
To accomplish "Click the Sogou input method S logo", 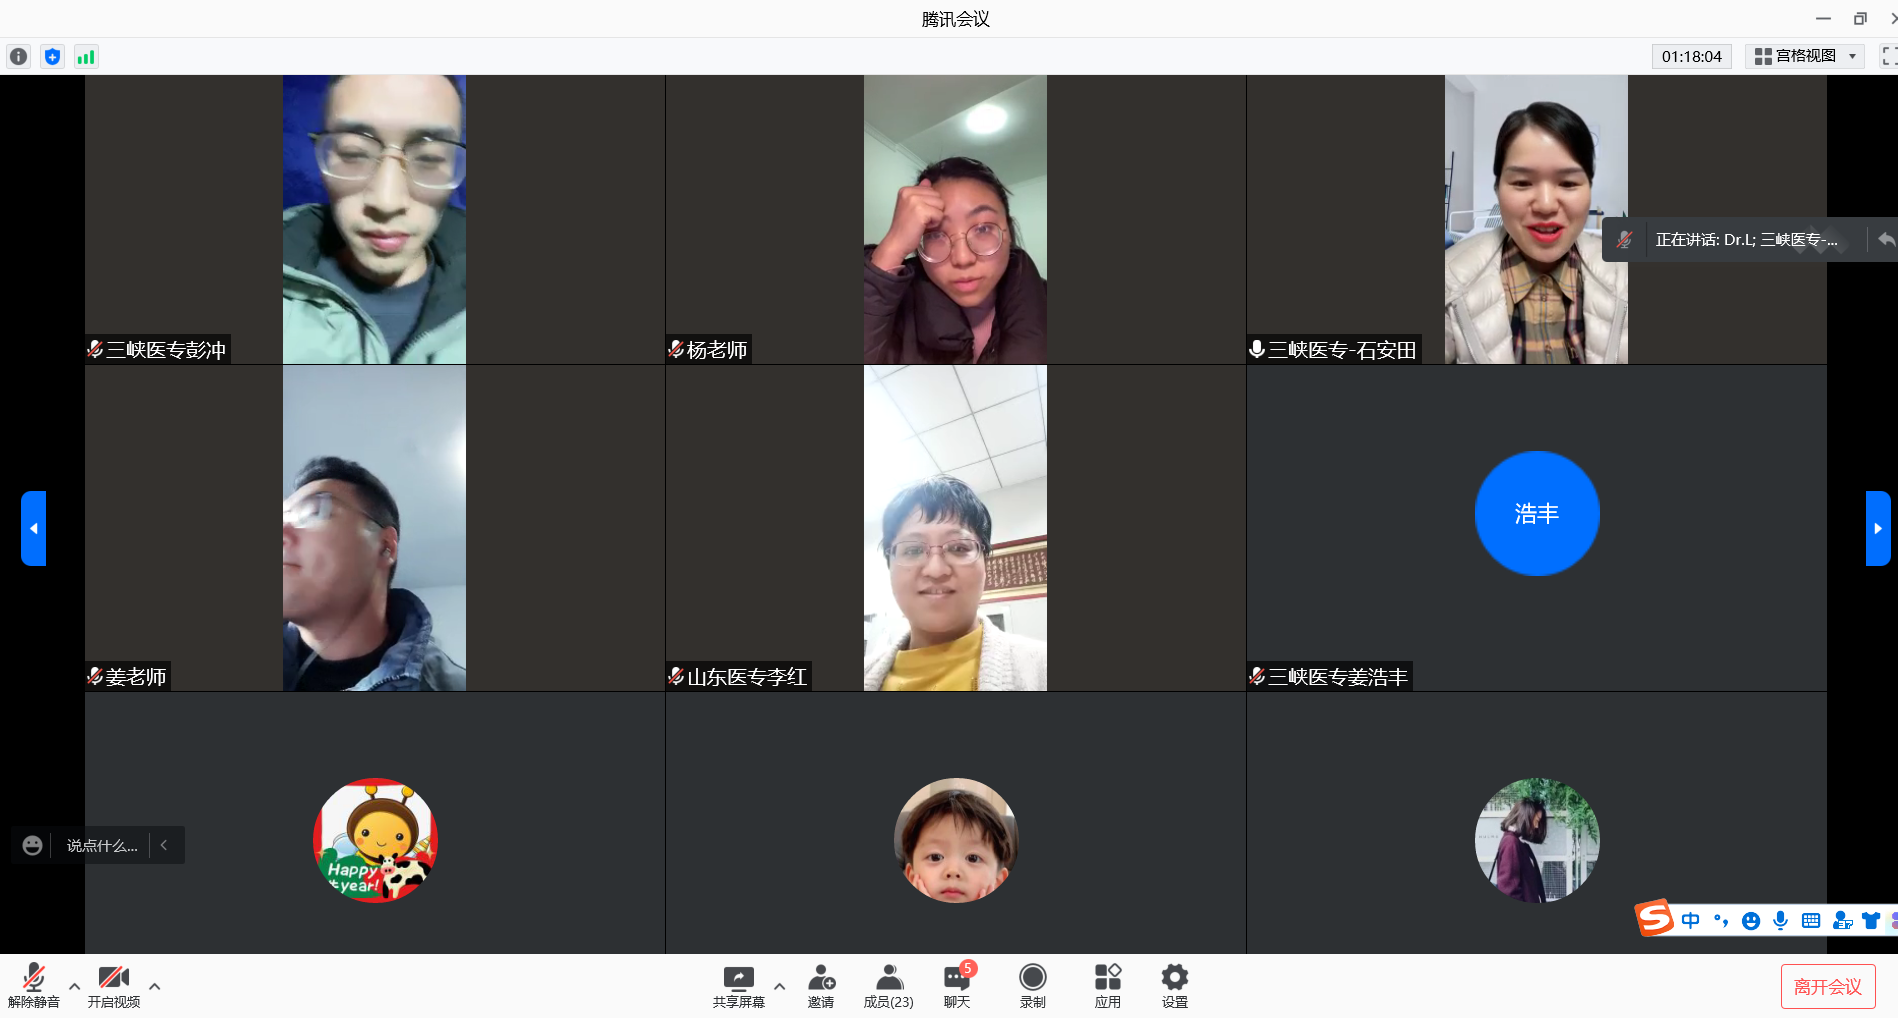I will point(1654,918).
